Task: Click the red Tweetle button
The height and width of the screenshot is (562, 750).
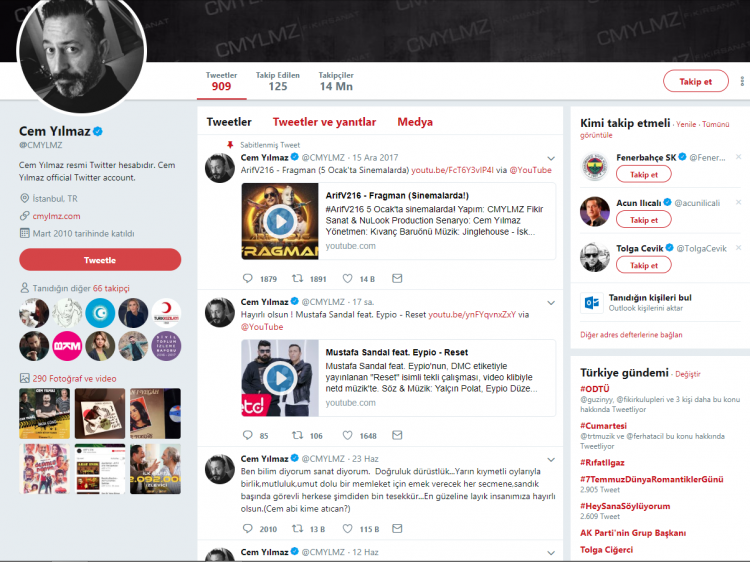Action: coord(100,260)
